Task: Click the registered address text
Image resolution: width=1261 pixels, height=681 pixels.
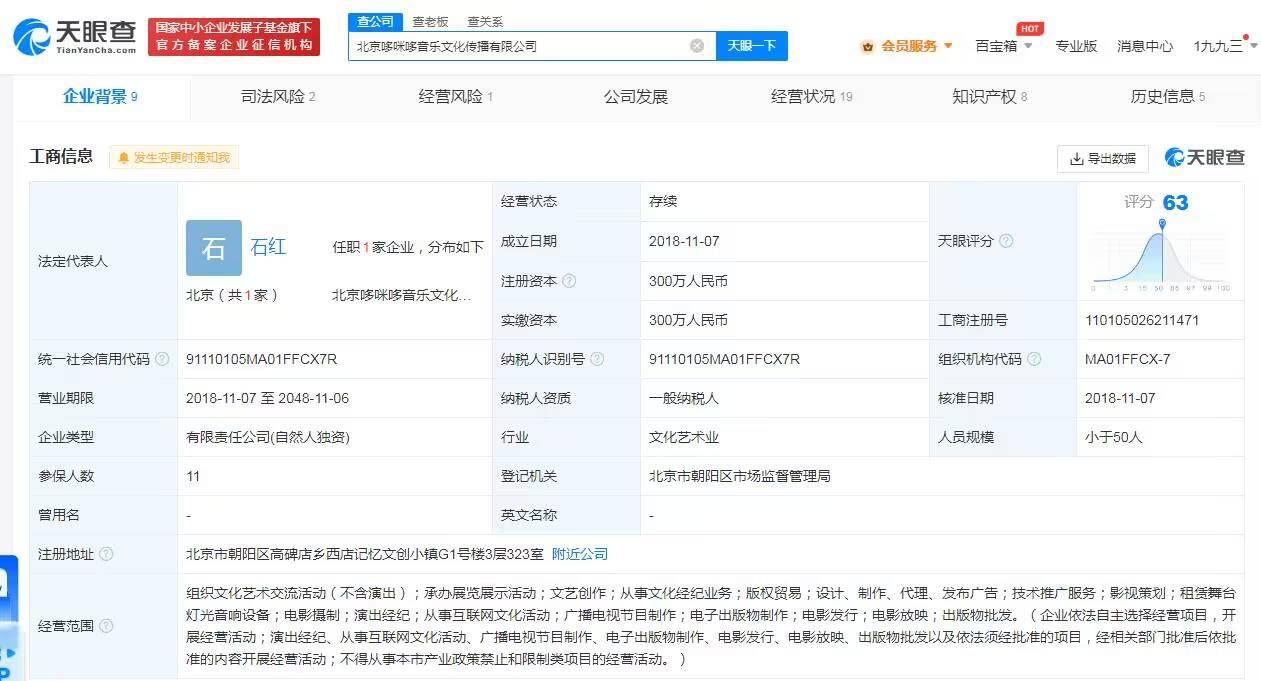Action: 365,554
